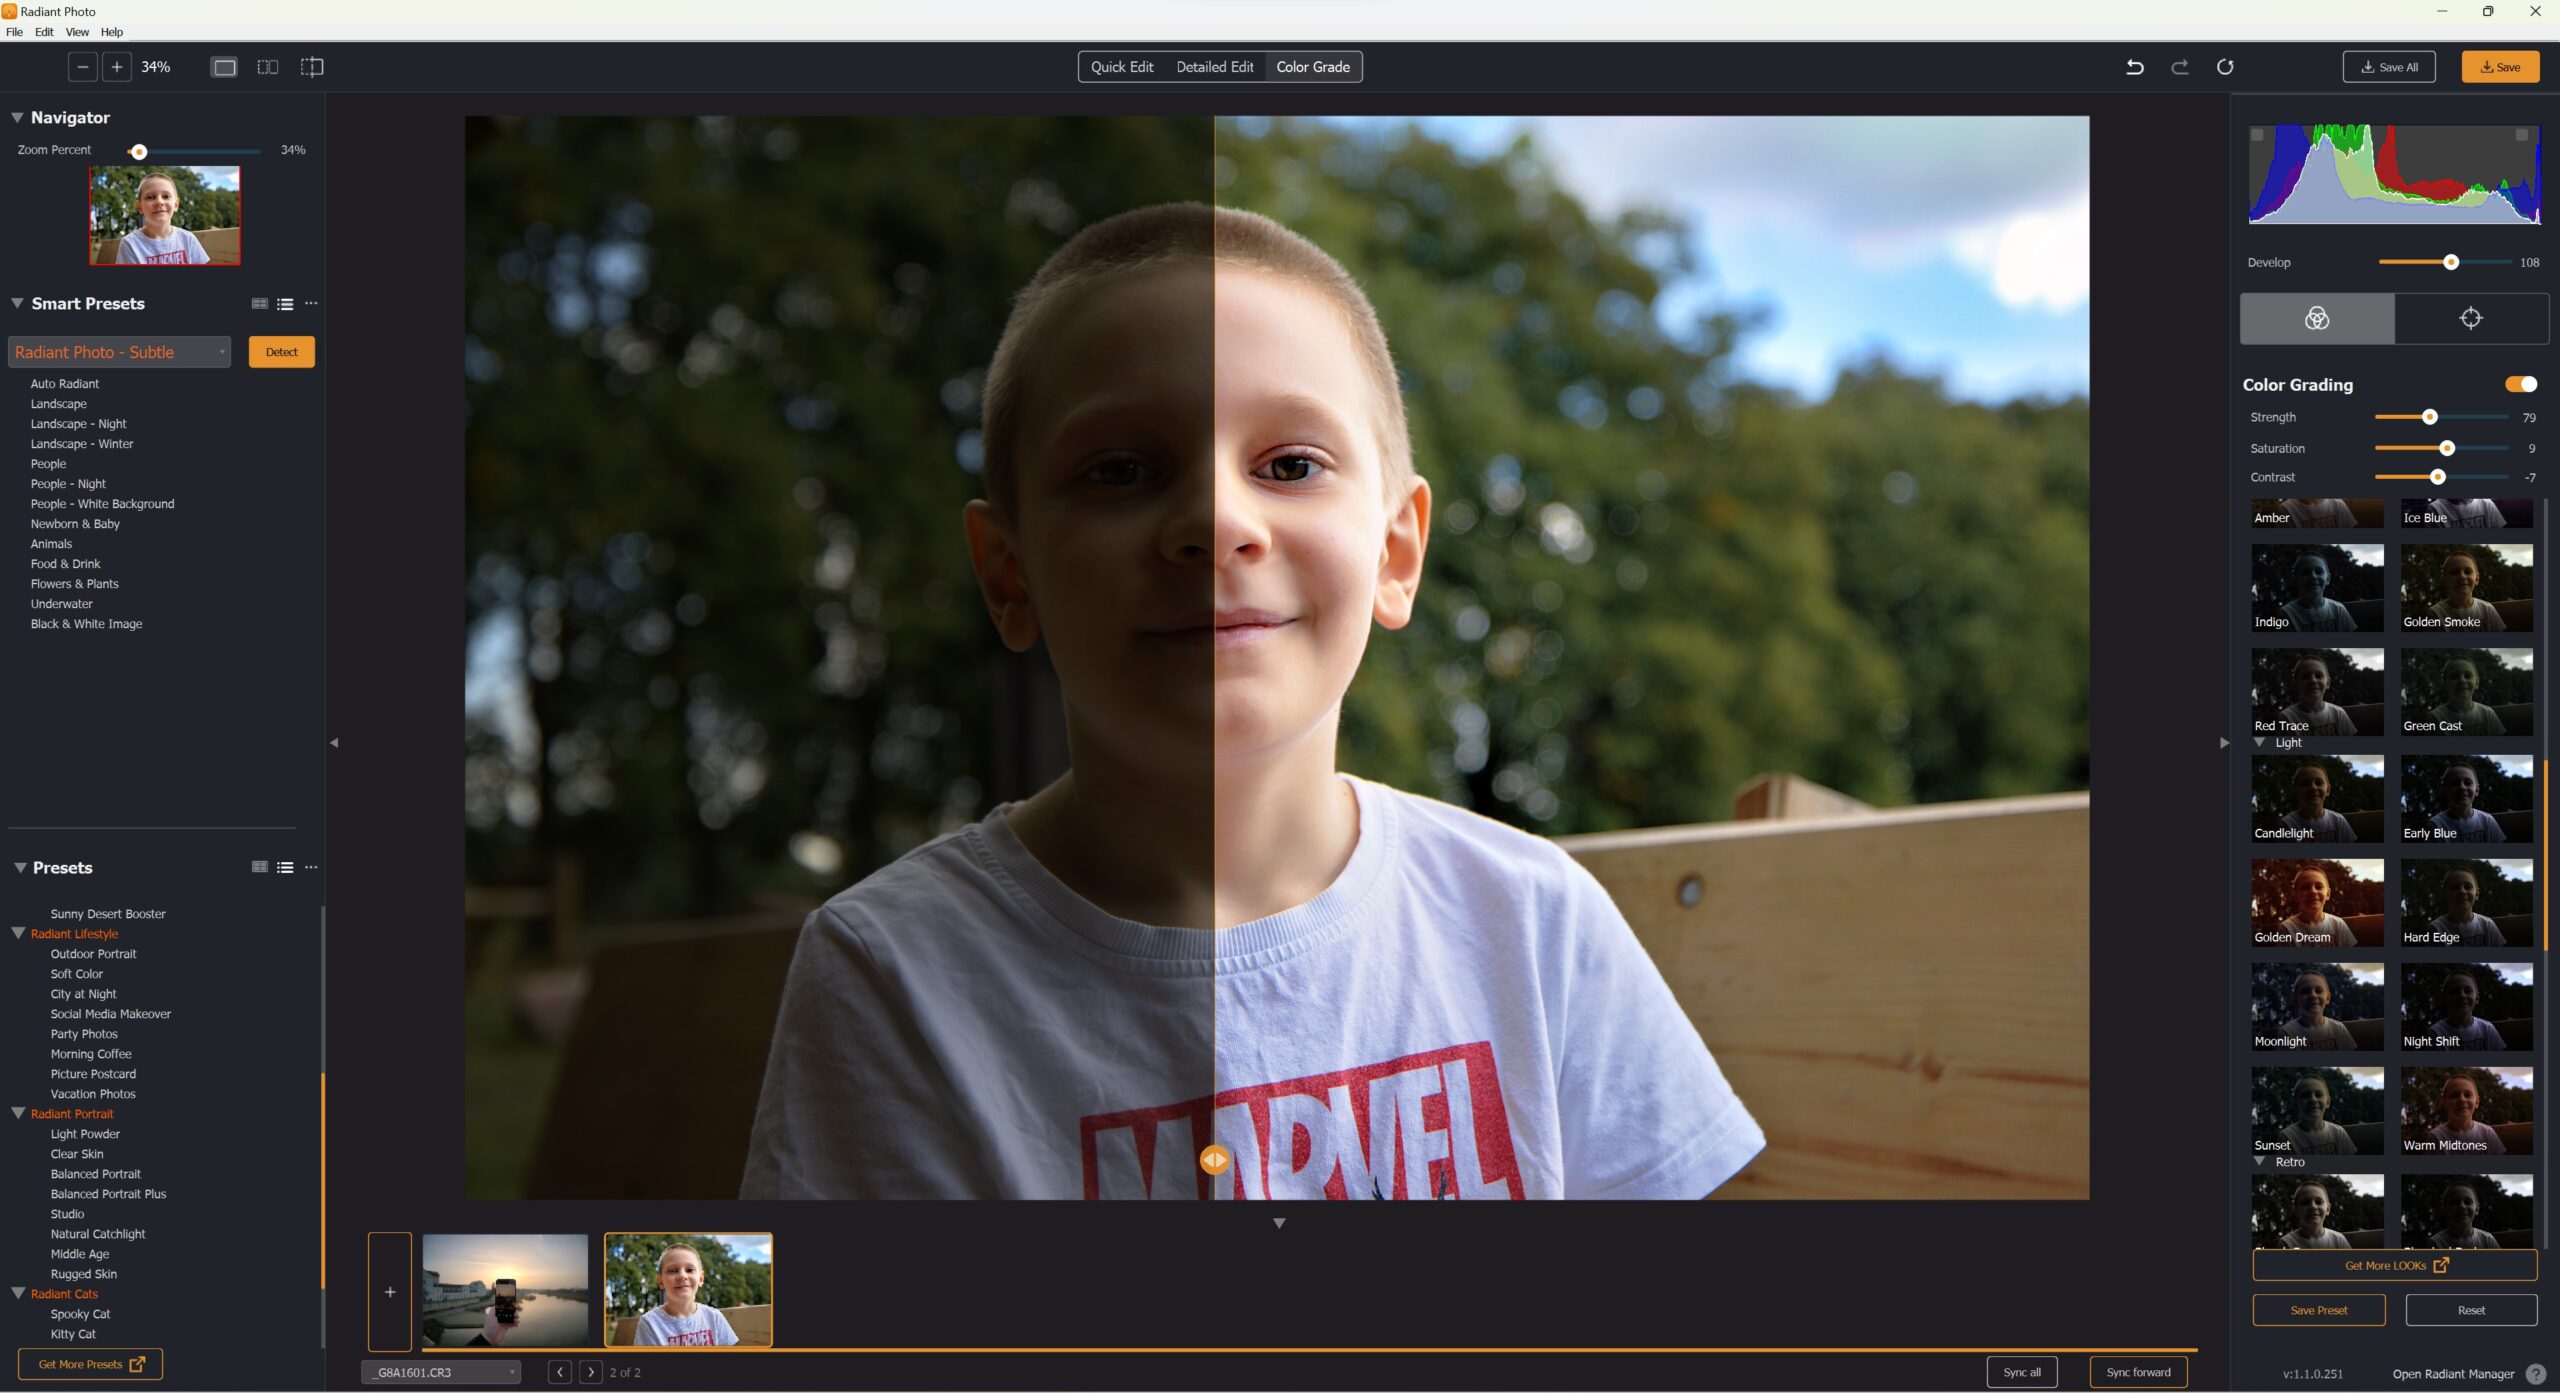The width and height of the screenshot is (2560, 1393).
Task: Click the redo arrow icon
Action: (x=2180, y=67)
